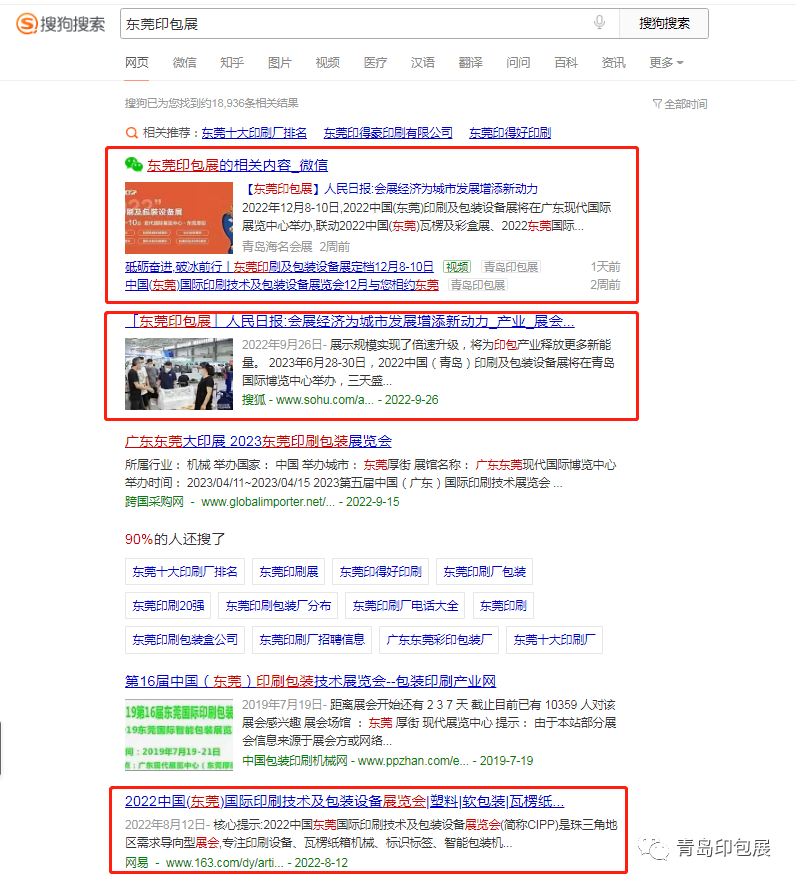Click the Sogou logo icon

pyautogui.click(x=26, y=24)
